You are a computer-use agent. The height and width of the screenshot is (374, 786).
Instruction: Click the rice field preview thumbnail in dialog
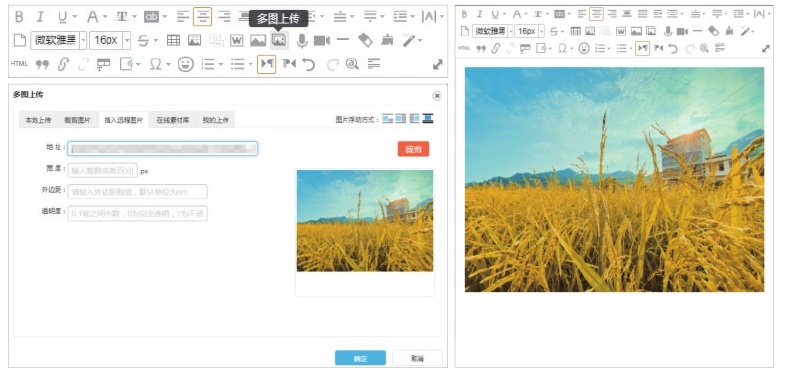pos(365,221)
